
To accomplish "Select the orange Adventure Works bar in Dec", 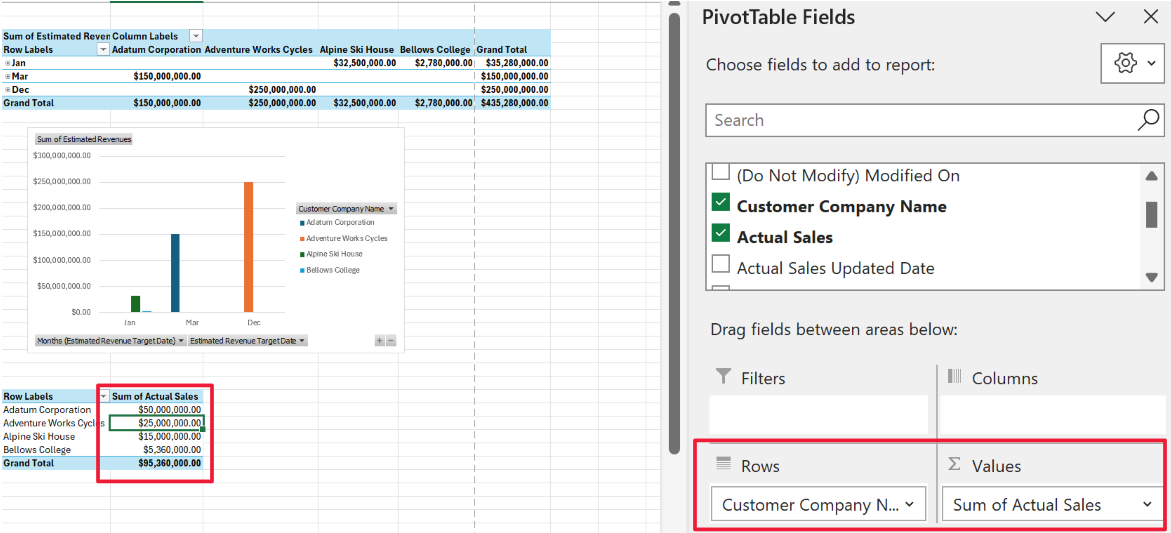I will click(249, 246).
